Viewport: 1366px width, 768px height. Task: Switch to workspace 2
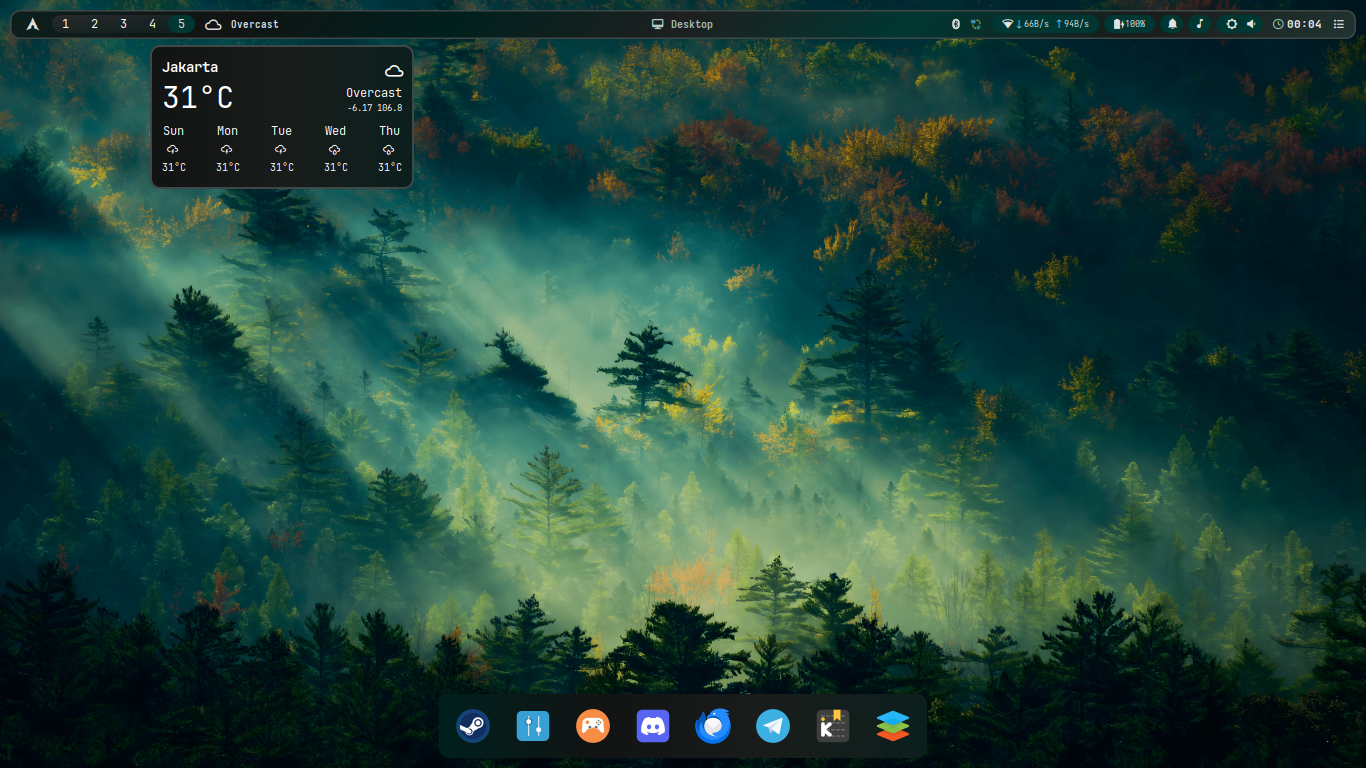click(95, 24)
